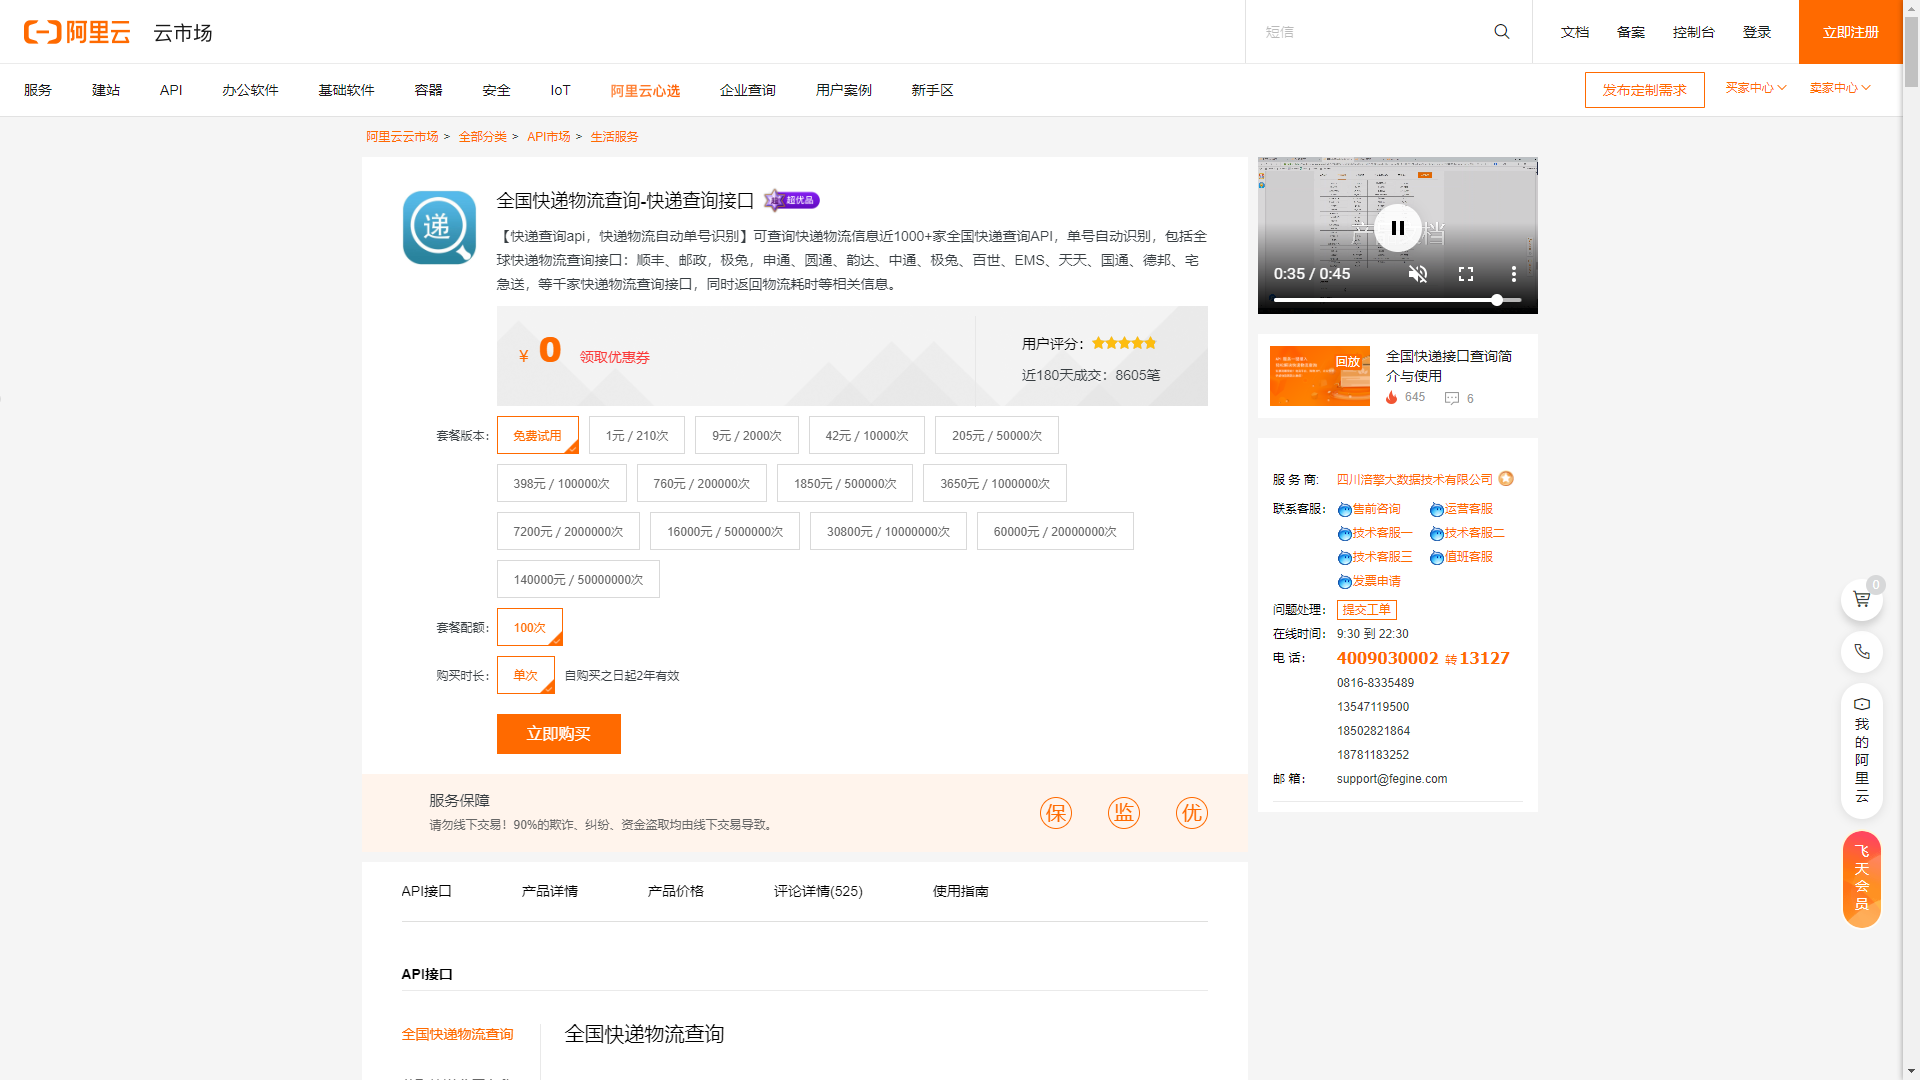Select the 1850元 / 500000次 package

tap(845, 483)
